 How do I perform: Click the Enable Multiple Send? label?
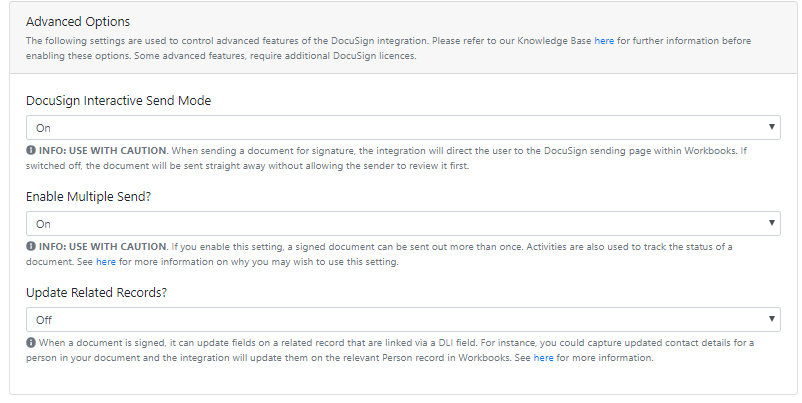click(88, 196)
